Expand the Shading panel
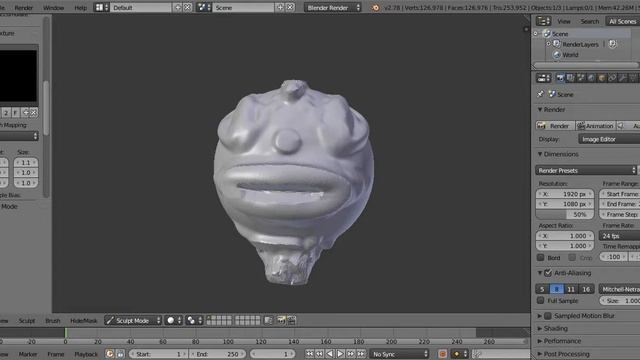Image resolution: width=640 pixels, height=360 pixels. [x=540, y=328]
